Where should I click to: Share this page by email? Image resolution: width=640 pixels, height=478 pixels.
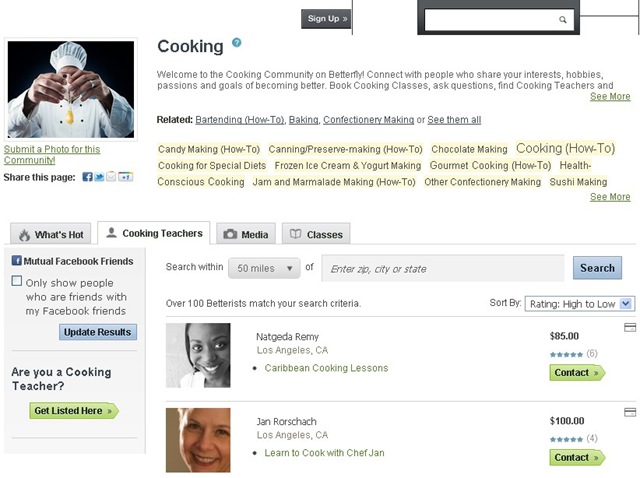111,177
